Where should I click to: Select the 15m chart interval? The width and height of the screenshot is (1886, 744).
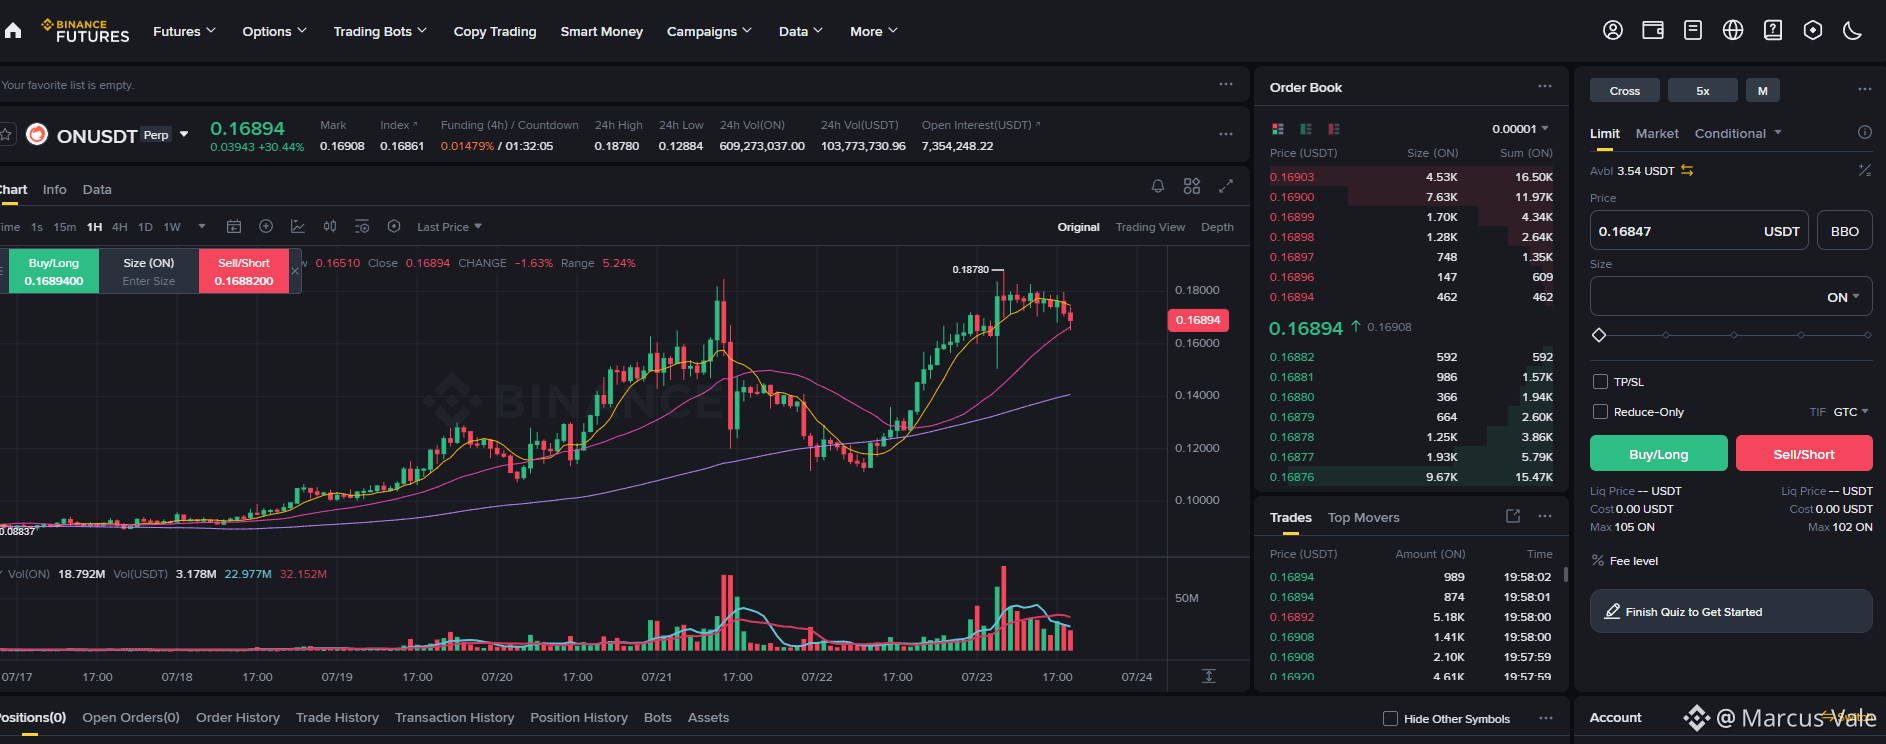pos(65,227)
